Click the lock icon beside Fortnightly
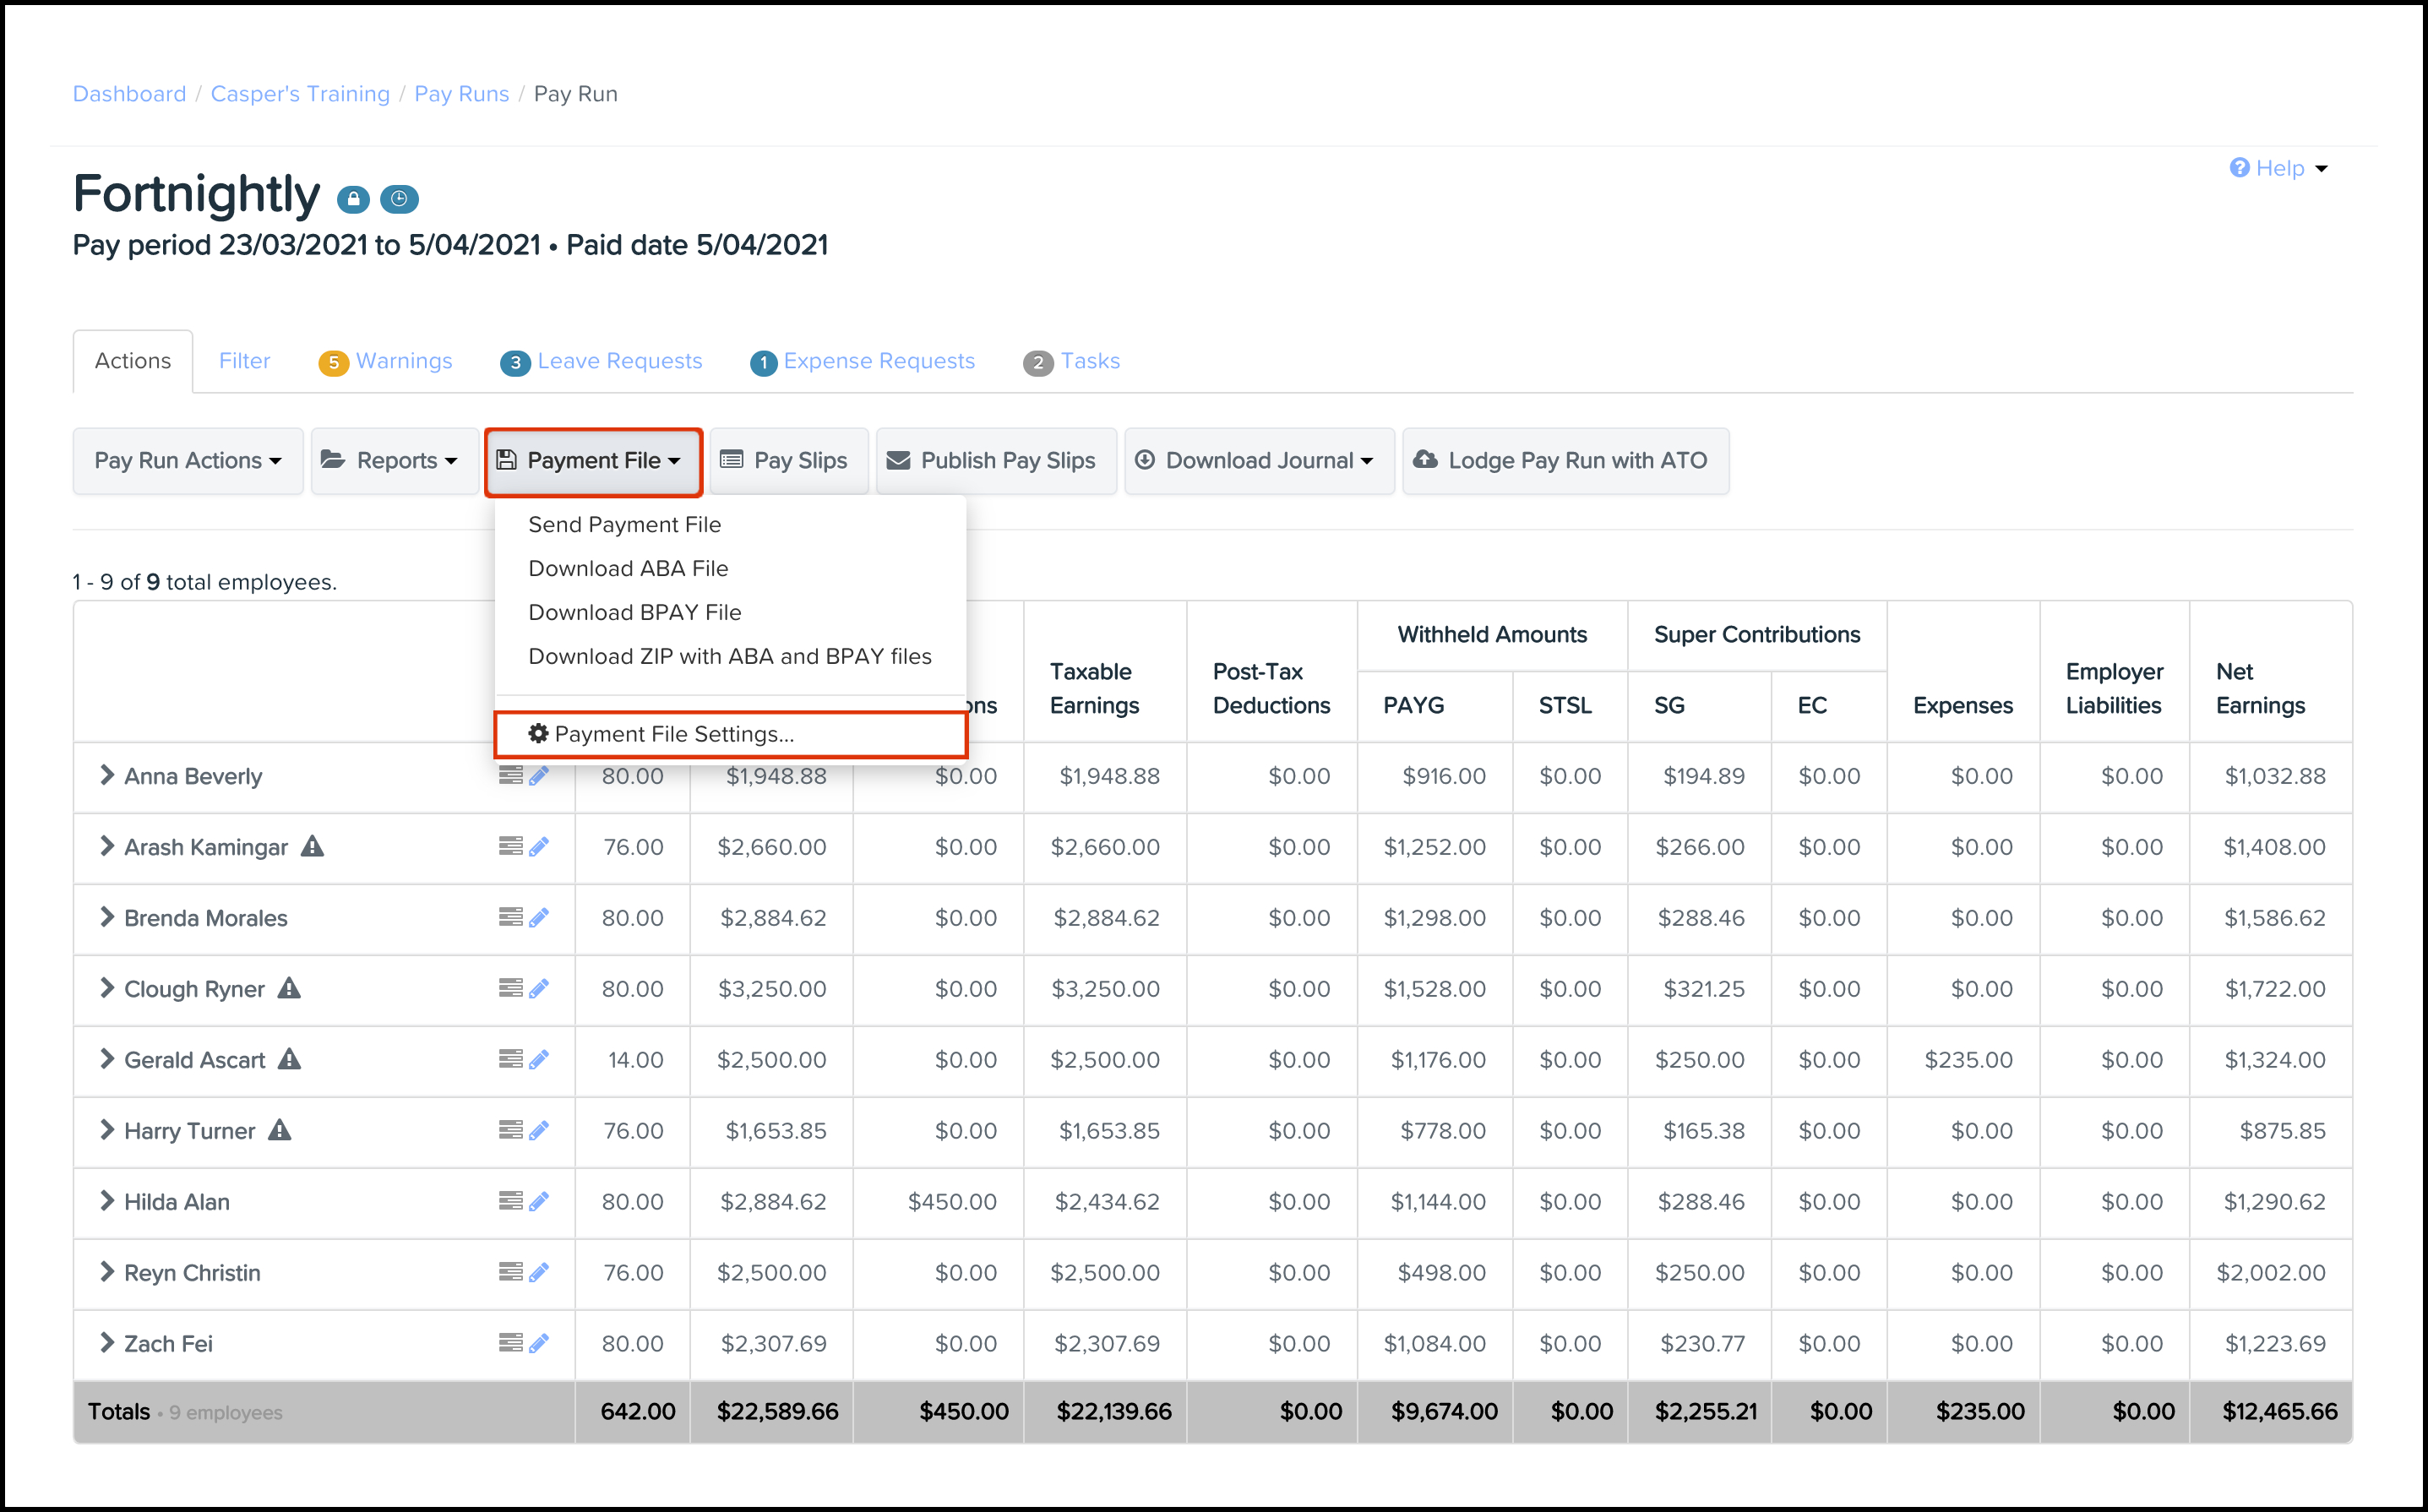The height and width of the screenshot is (1512, 2428). click(x=352, y=199)
